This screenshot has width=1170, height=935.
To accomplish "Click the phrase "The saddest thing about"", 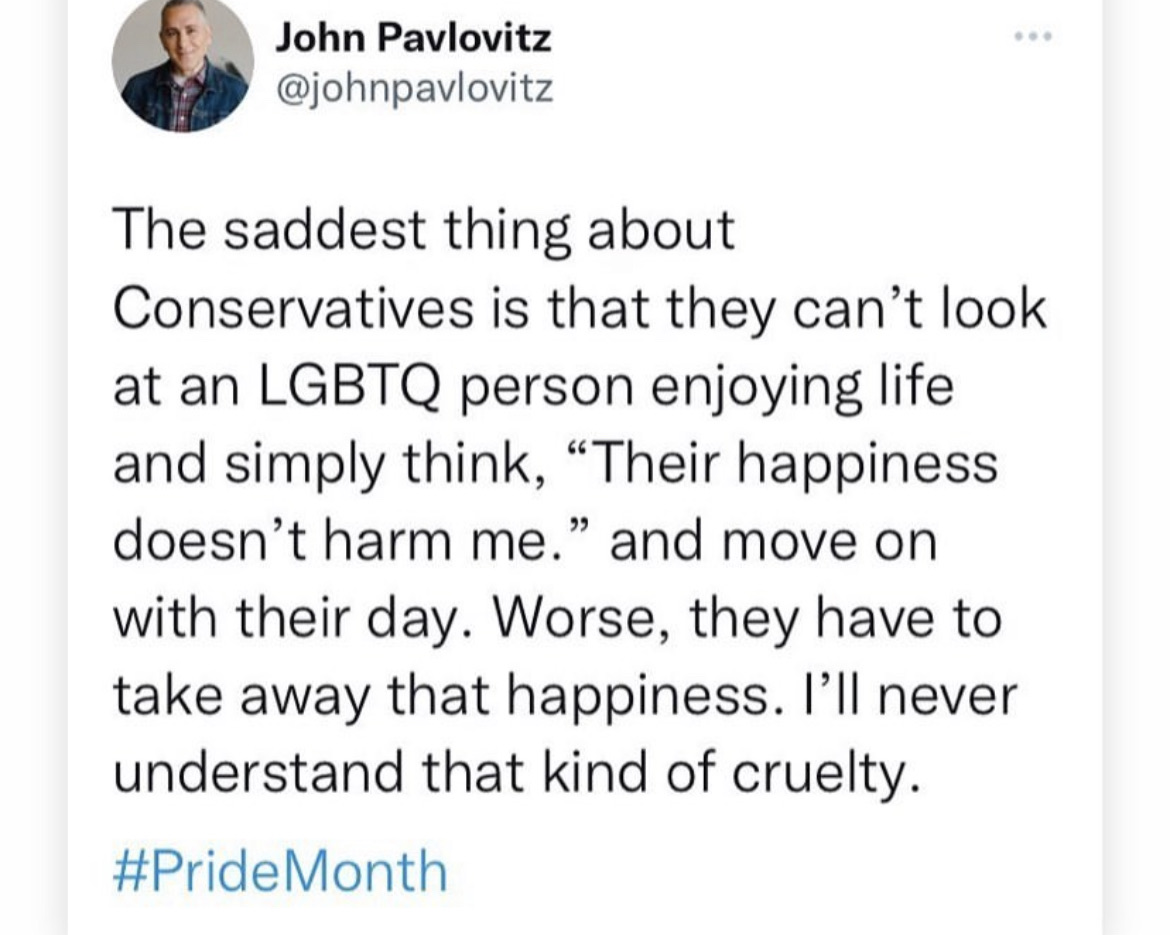I will point(423,231).
